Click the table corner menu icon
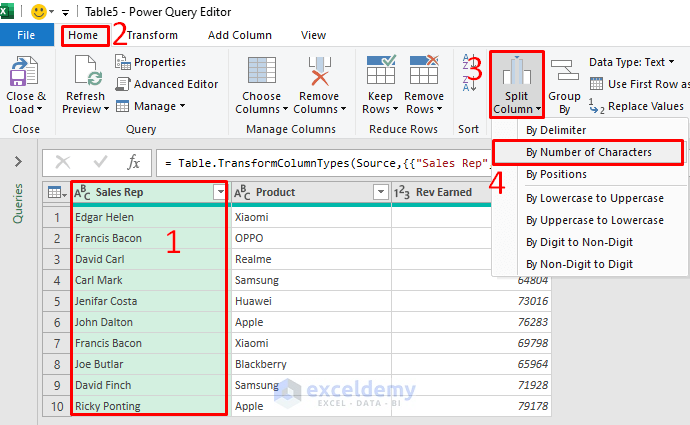 pyautogui.click(x=57, y=192)
